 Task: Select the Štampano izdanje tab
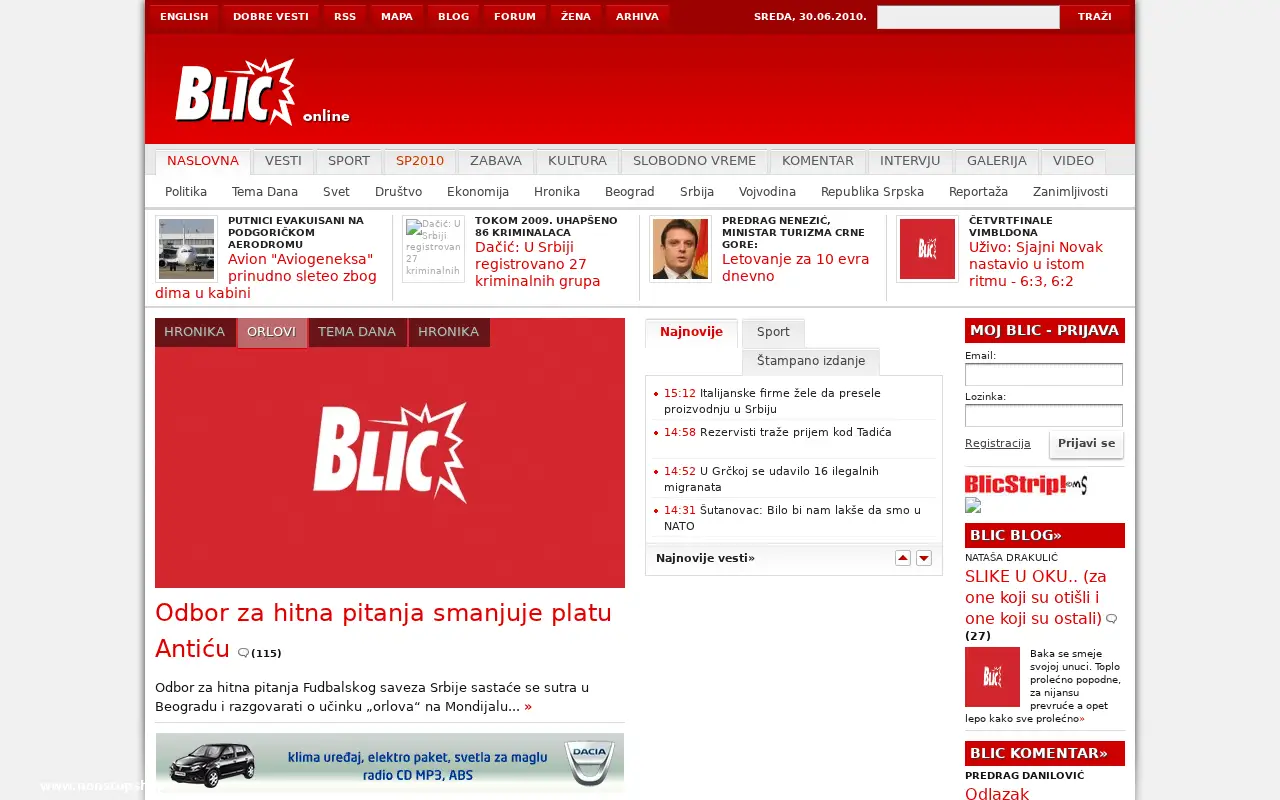point(811,361)
